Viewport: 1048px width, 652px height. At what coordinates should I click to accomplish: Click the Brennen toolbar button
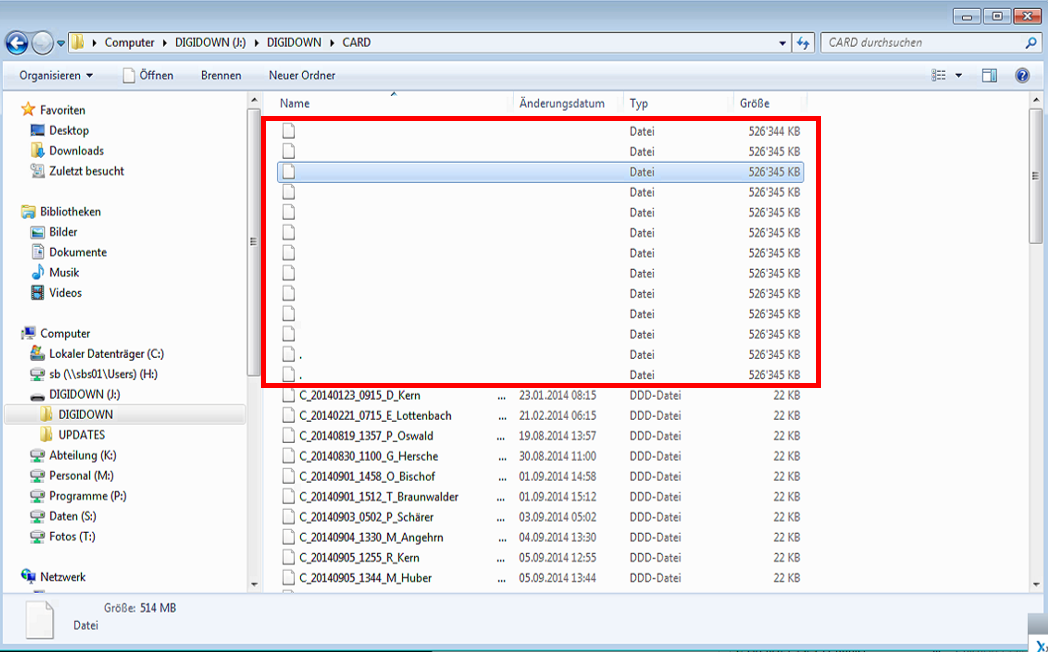tap(220, 75)
